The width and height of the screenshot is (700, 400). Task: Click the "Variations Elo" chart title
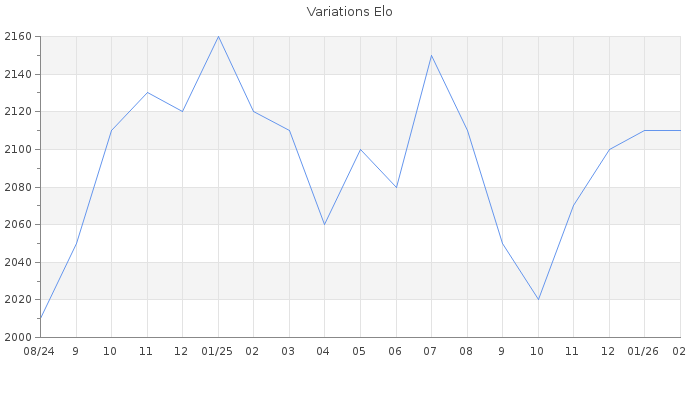pyautogui.click(x=349, y=12)
